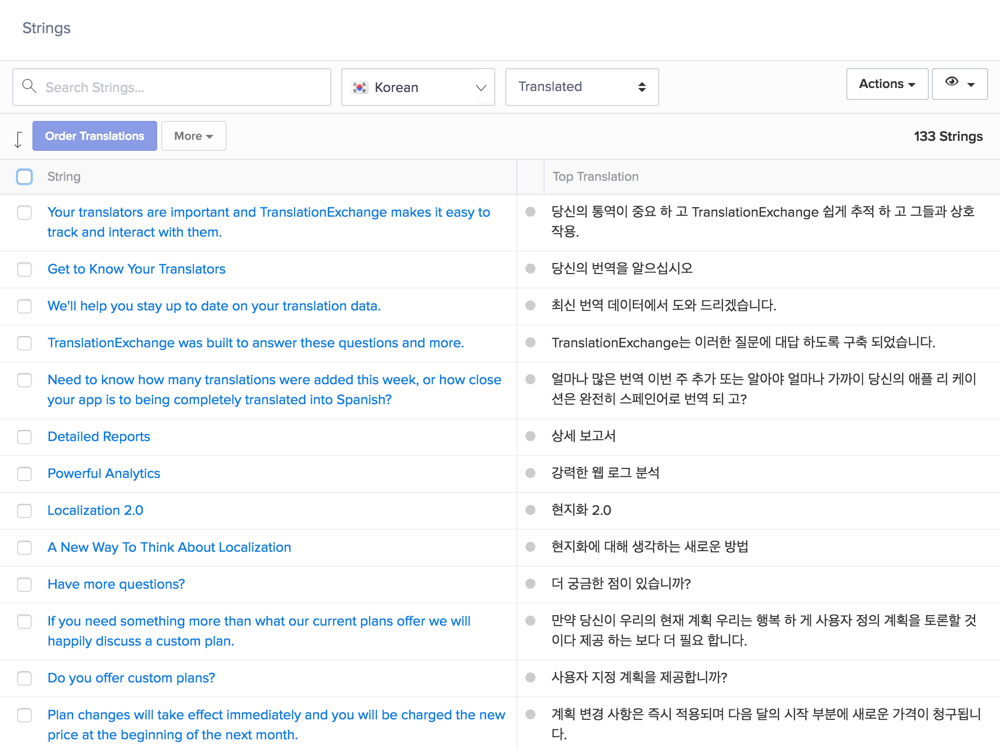The width and height of the screenshot is (1000, 750).
Task: Click the Order Translations button
Action: (94, 136)
